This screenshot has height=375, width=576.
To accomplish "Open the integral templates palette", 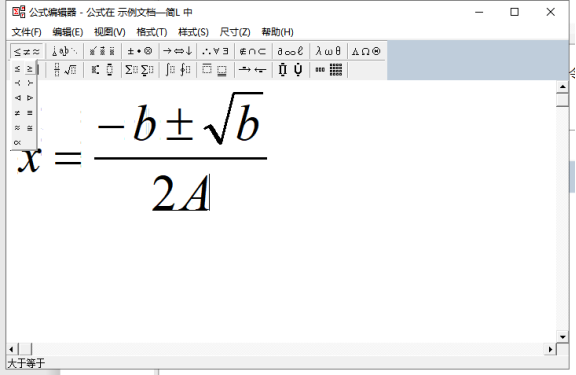I will (x=177, y=69).
